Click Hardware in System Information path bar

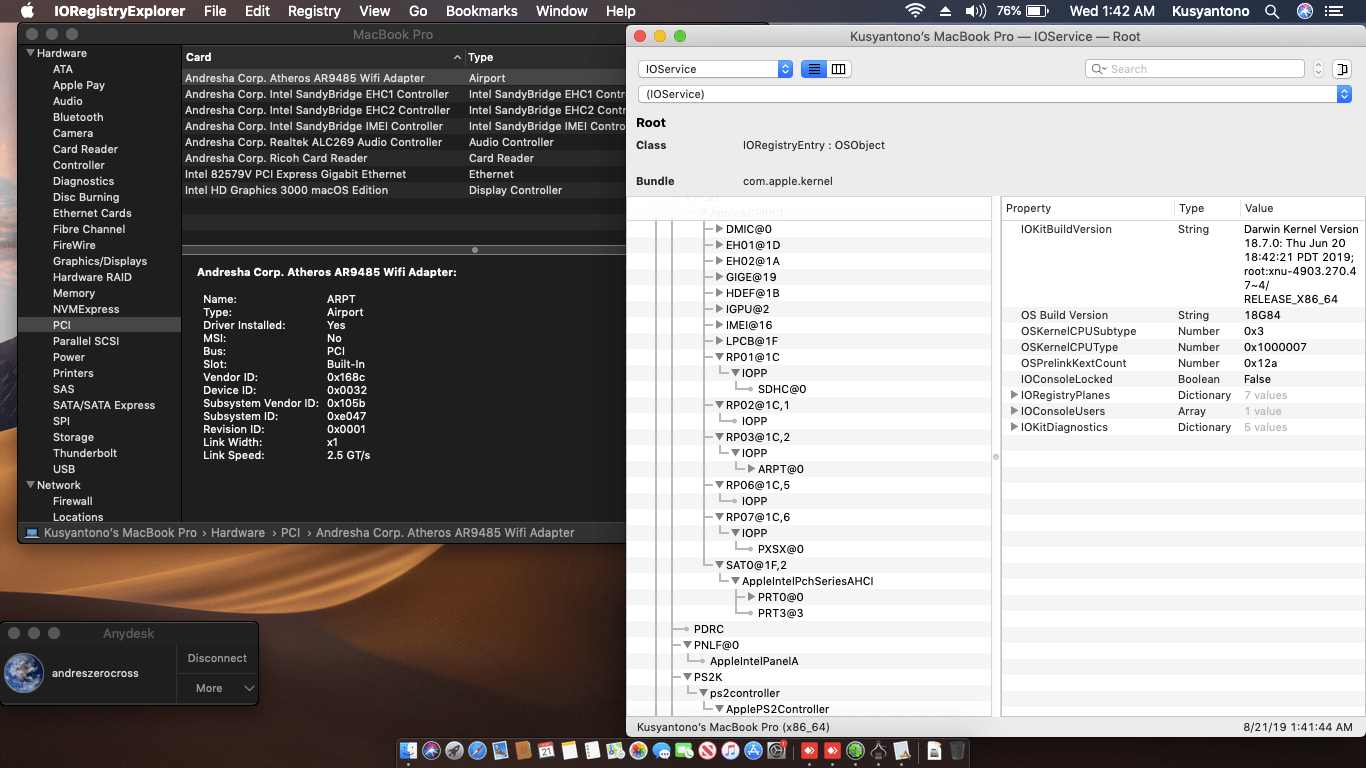[x=238, y=533]
